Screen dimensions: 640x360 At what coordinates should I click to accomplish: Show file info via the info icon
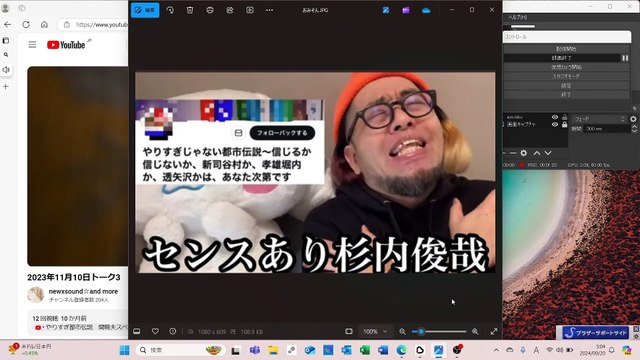point(173,331)
